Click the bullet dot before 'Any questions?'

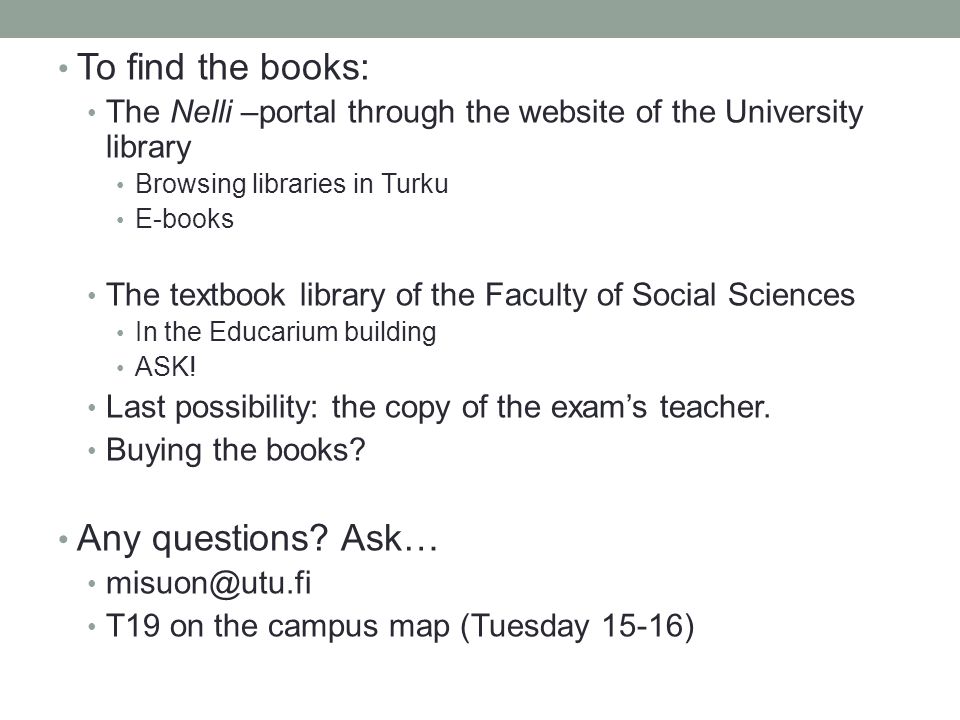(62, 539)
